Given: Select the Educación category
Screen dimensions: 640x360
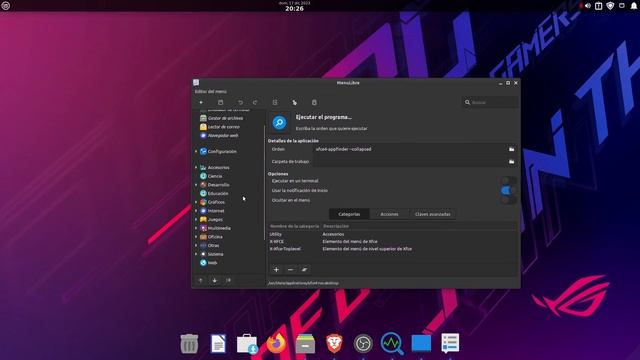Looking at the screenshot, I should coord(218,193).
